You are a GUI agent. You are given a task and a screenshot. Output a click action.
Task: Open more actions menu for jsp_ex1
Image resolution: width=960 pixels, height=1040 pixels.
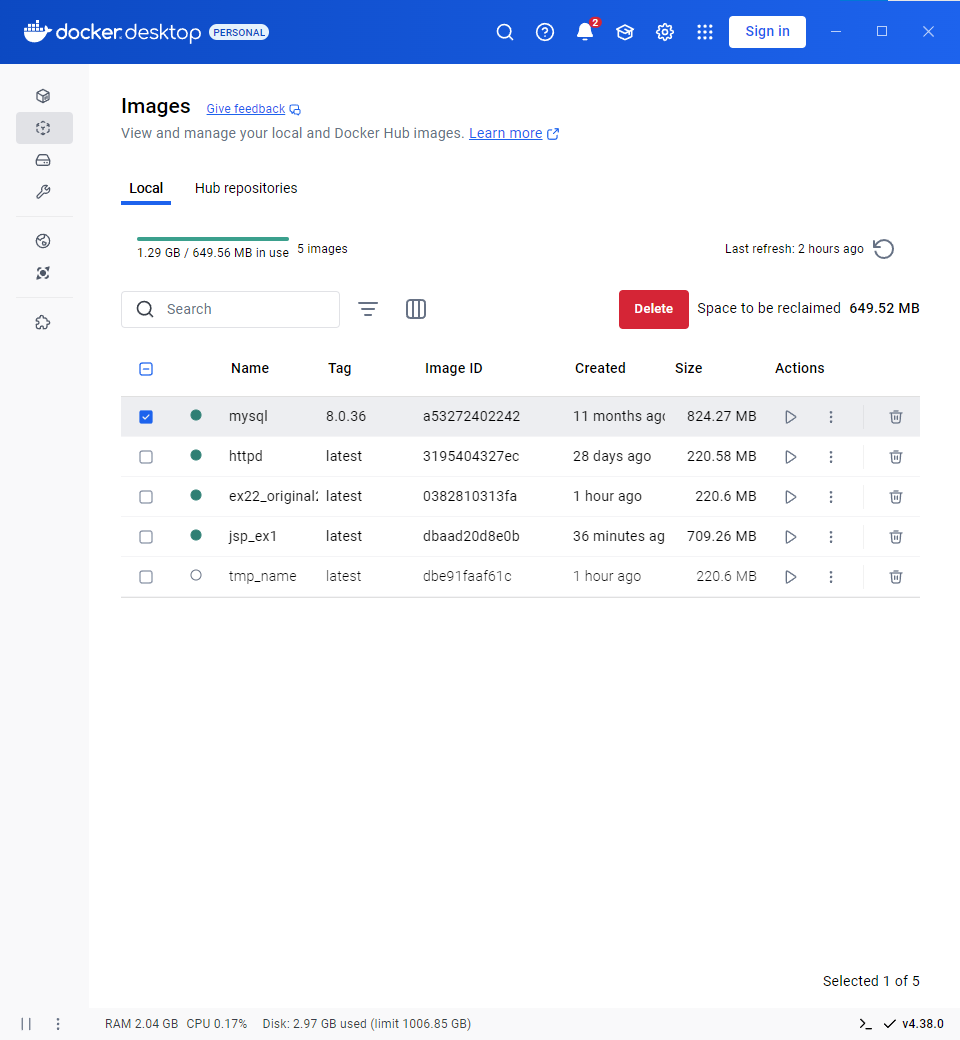click(831, 537)
